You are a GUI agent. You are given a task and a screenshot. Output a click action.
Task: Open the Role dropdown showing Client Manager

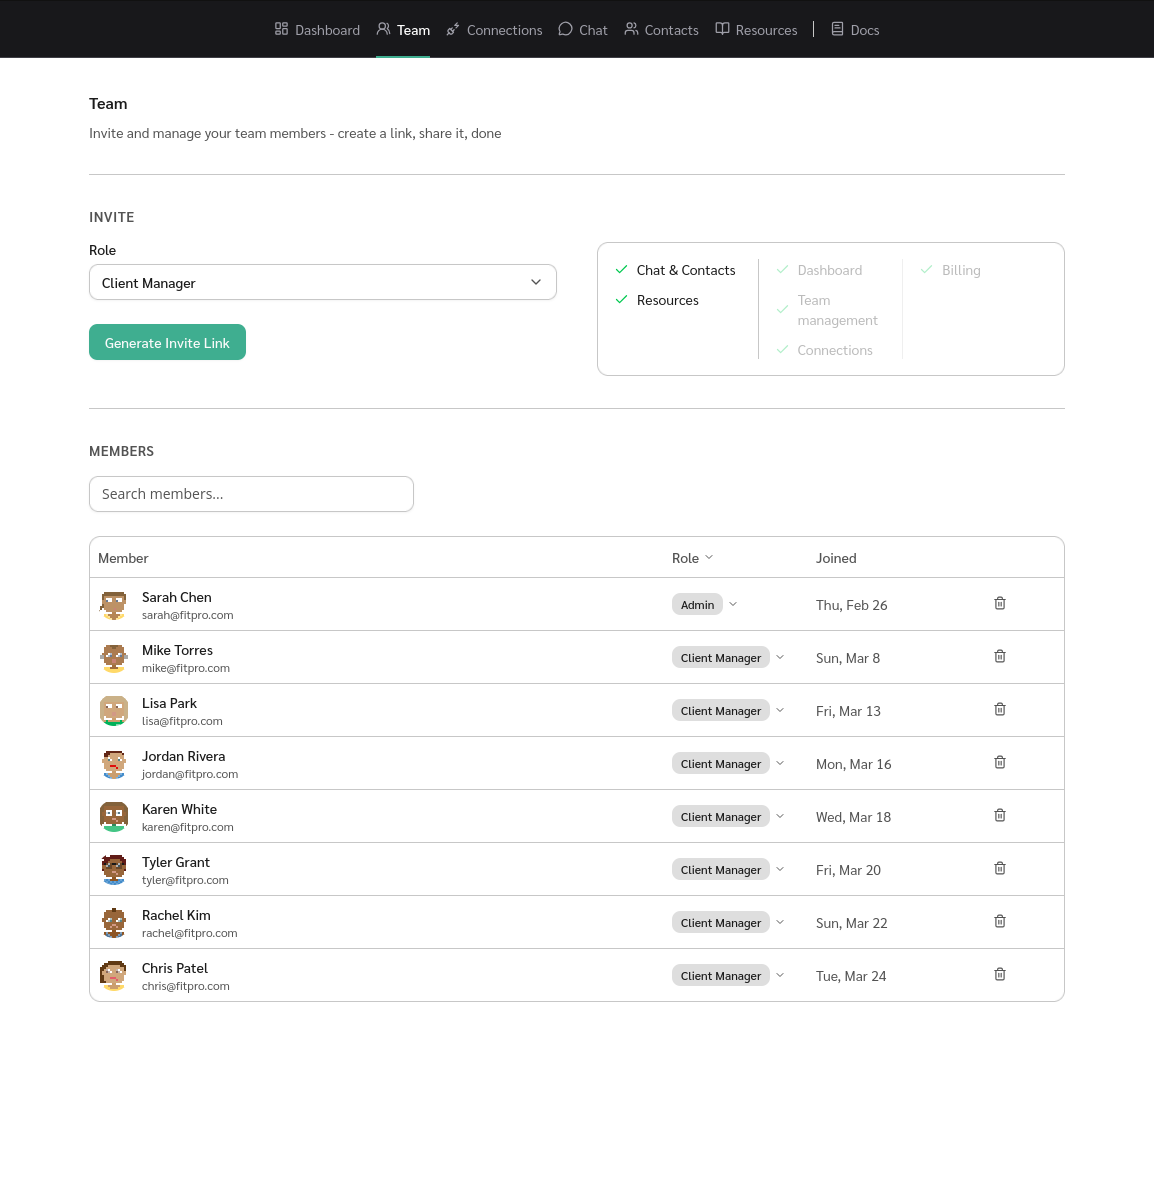coord(322,282)
